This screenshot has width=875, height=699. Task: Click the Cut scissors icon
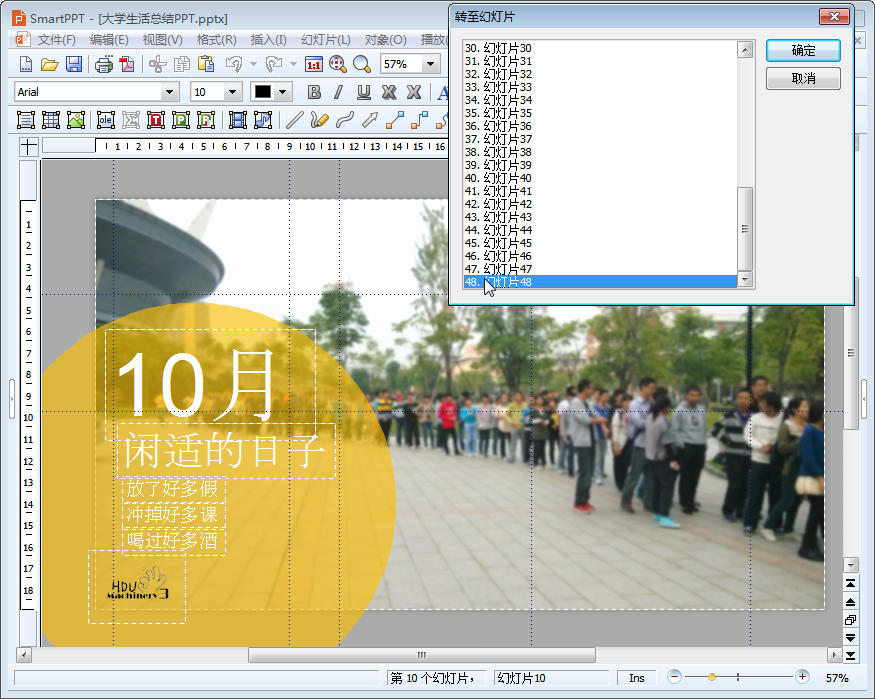157,64
